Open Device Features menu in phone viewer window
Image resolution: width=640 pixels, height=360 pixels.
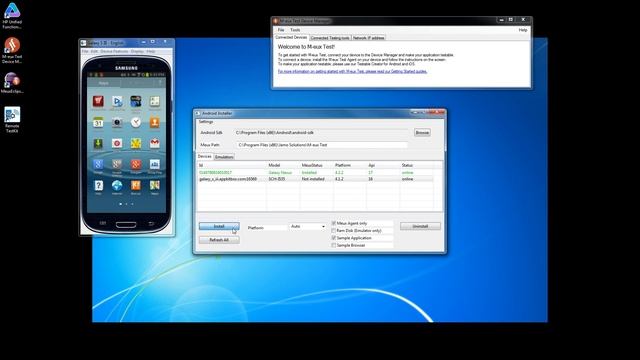pos(114,51)
